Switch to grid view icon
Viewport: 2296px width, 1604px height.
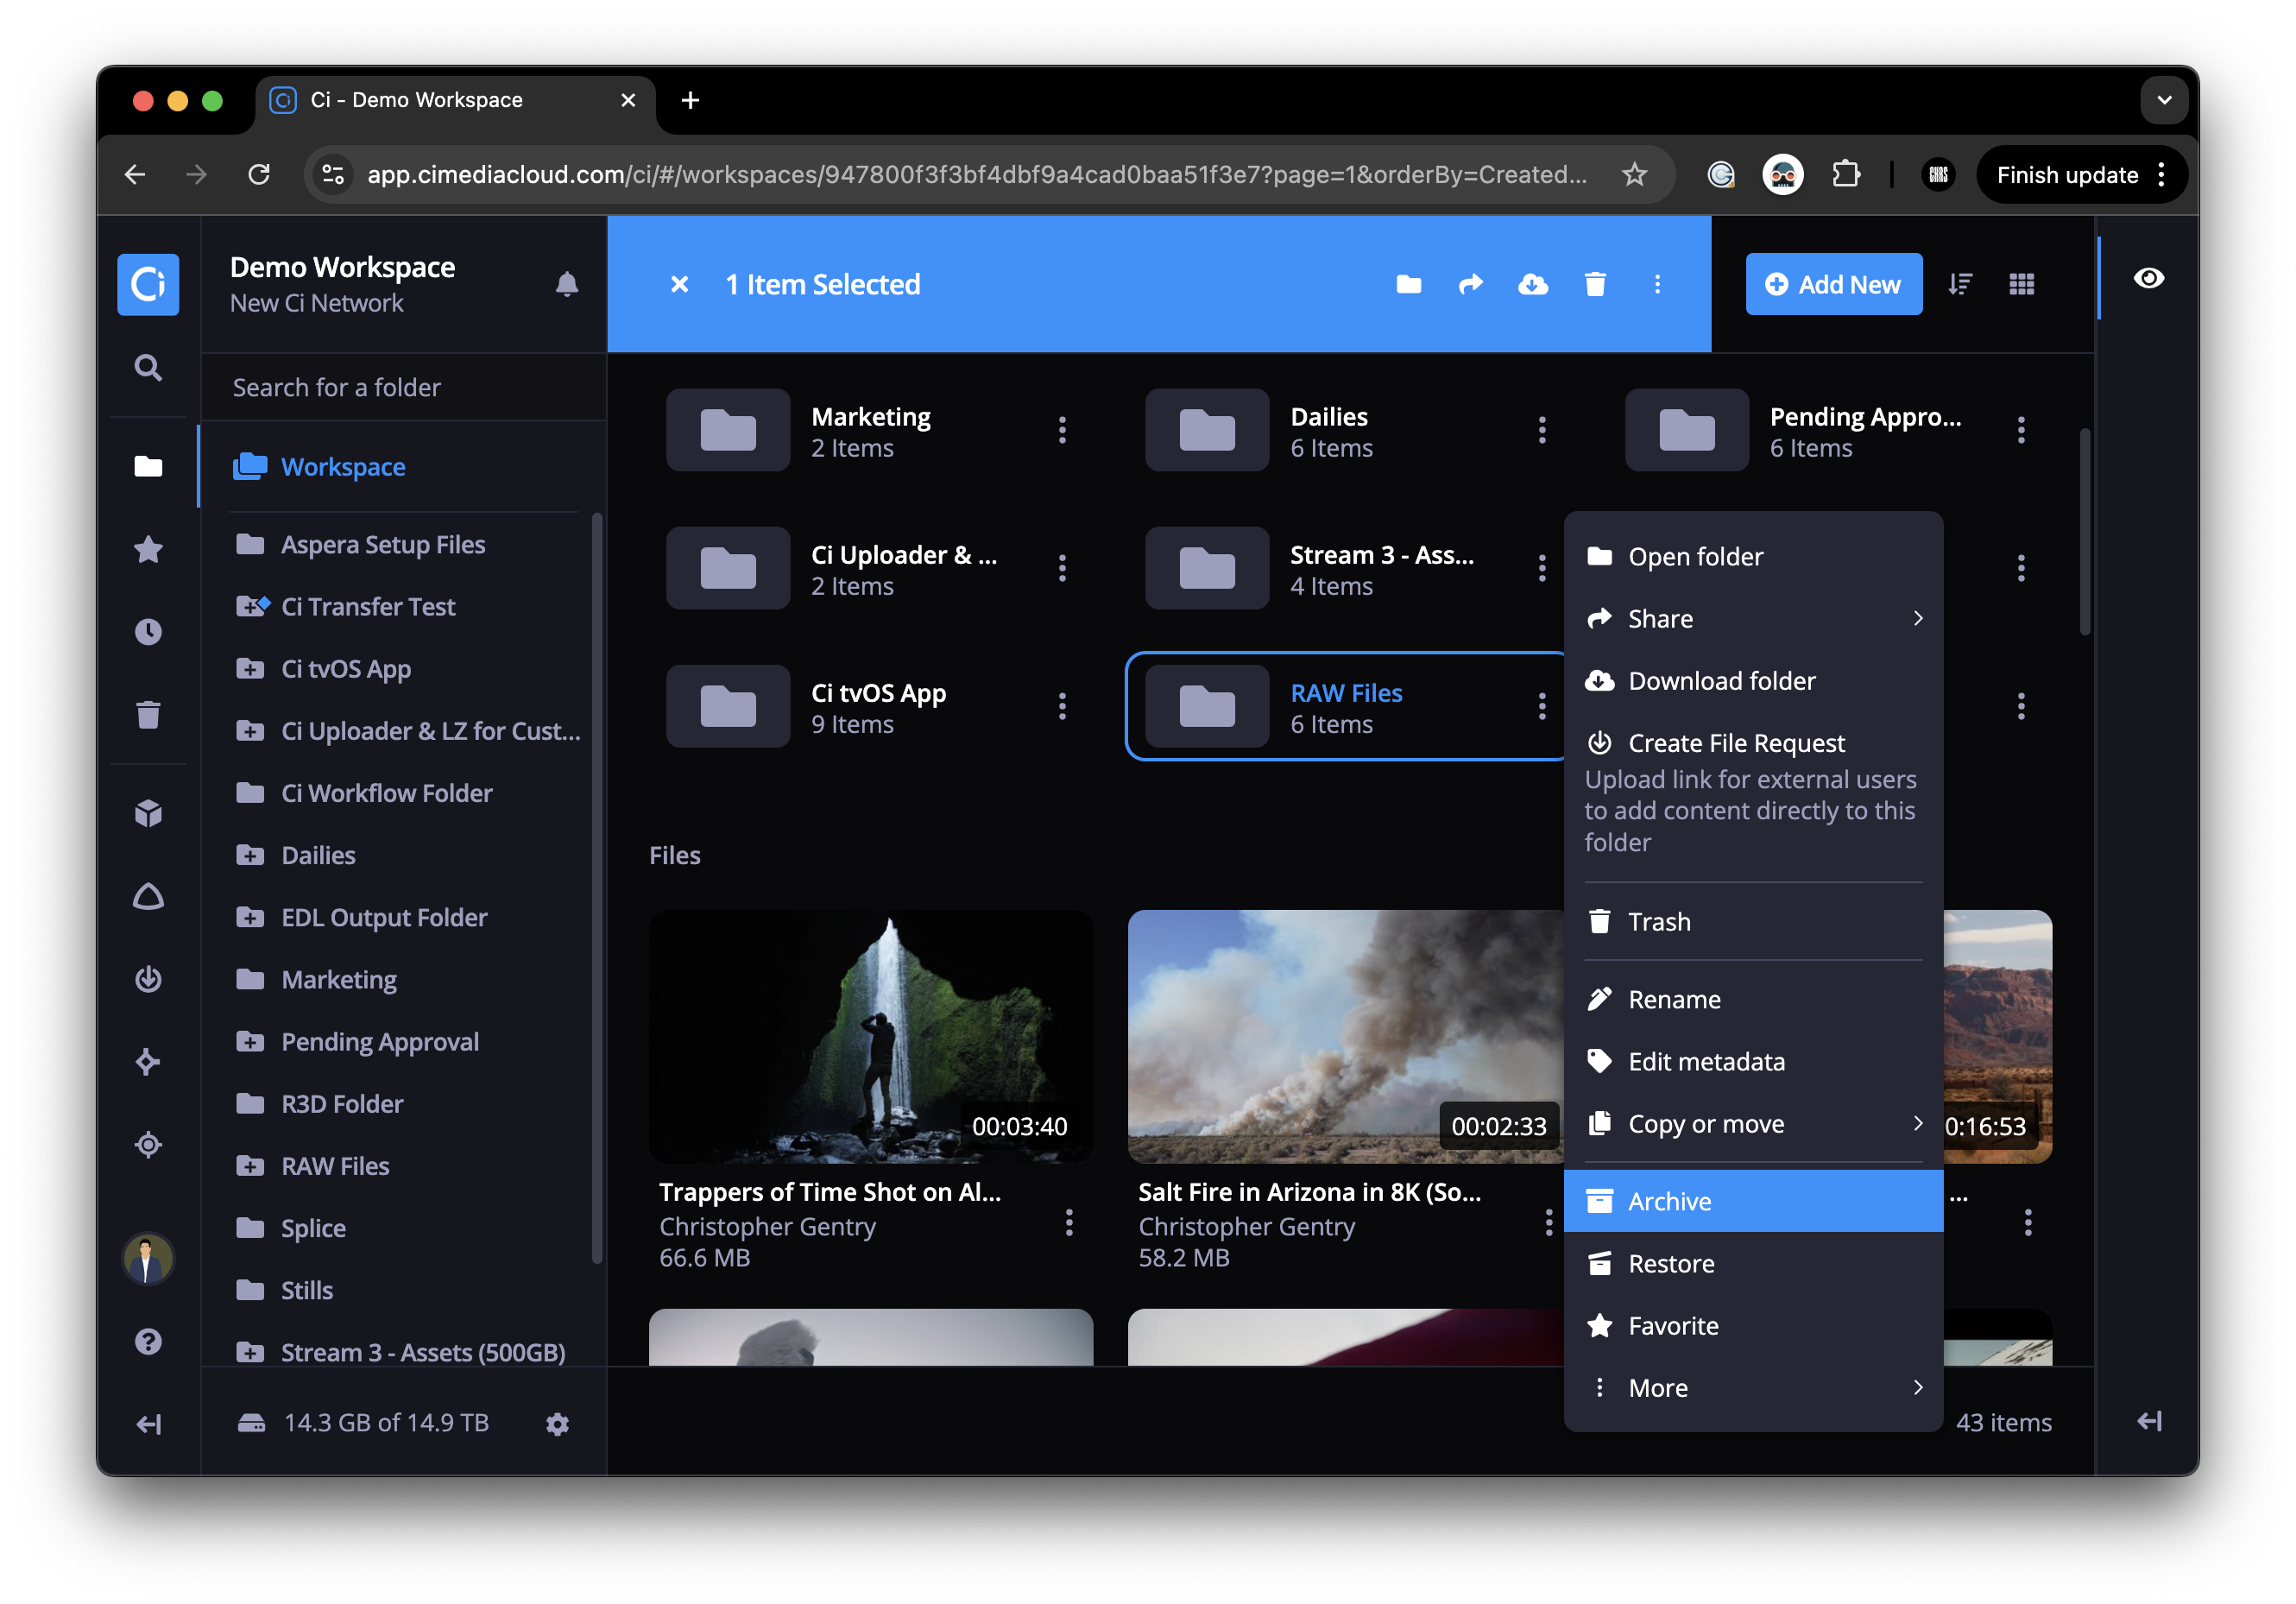(x=2022, y=284)
